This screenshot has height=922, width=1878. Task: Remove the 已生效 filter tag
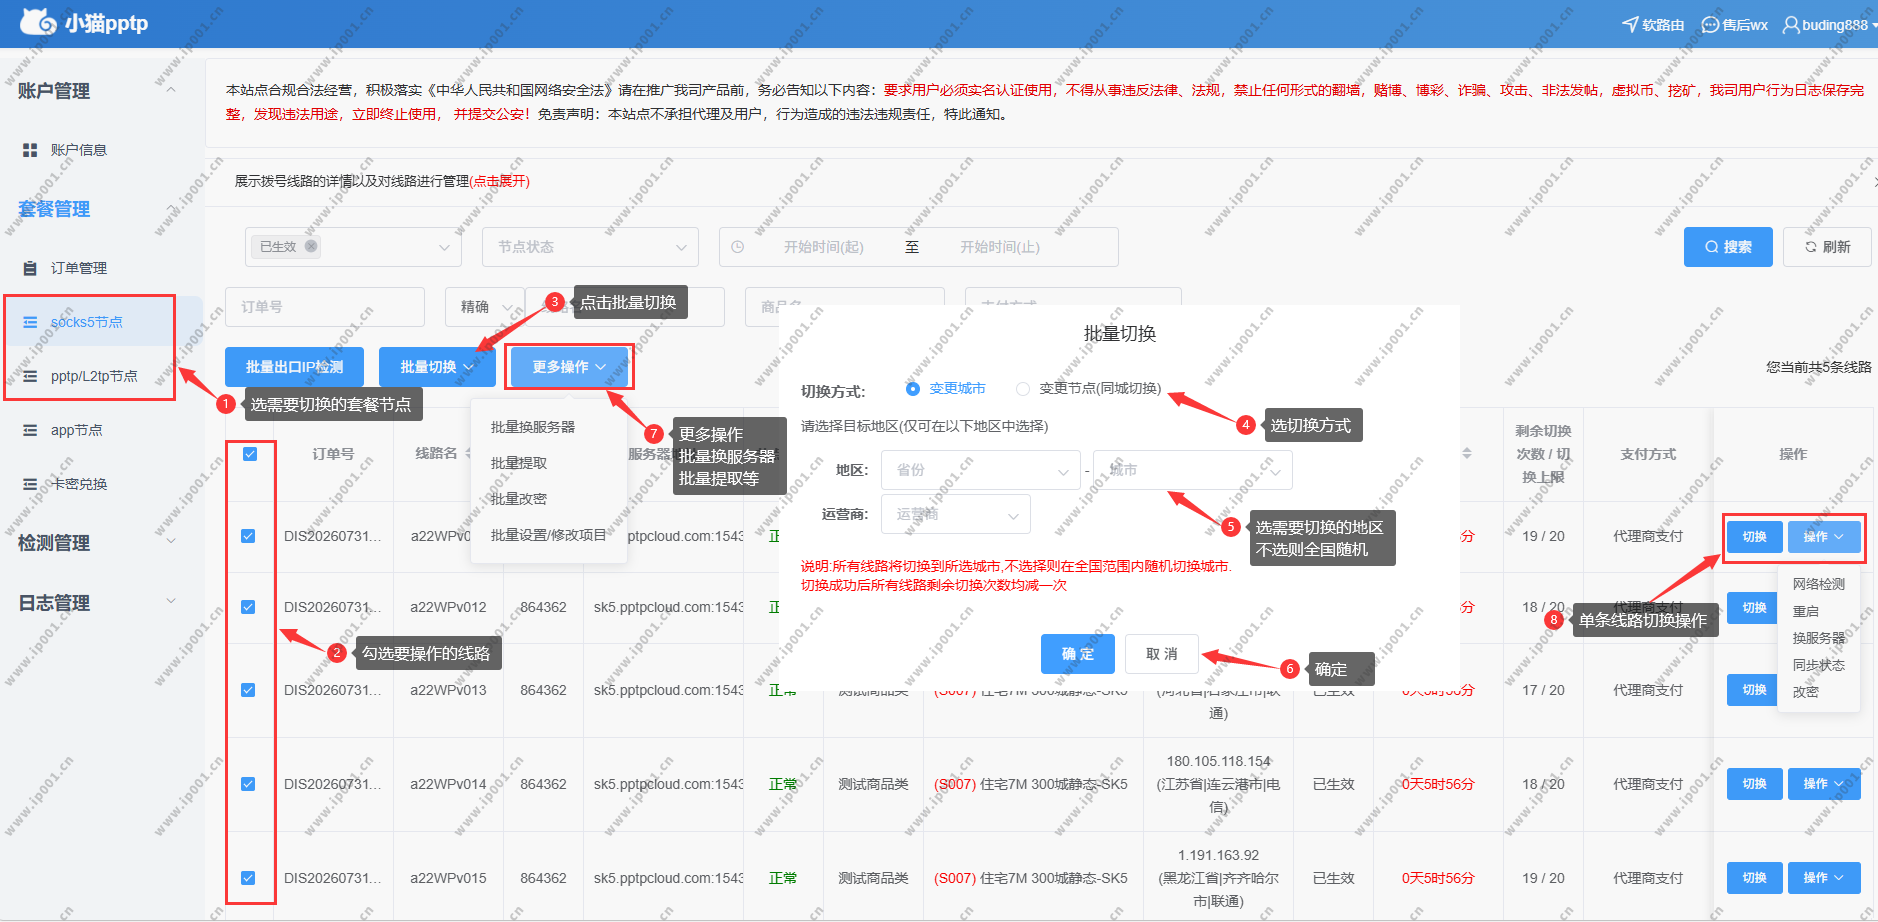coord(311,246)
